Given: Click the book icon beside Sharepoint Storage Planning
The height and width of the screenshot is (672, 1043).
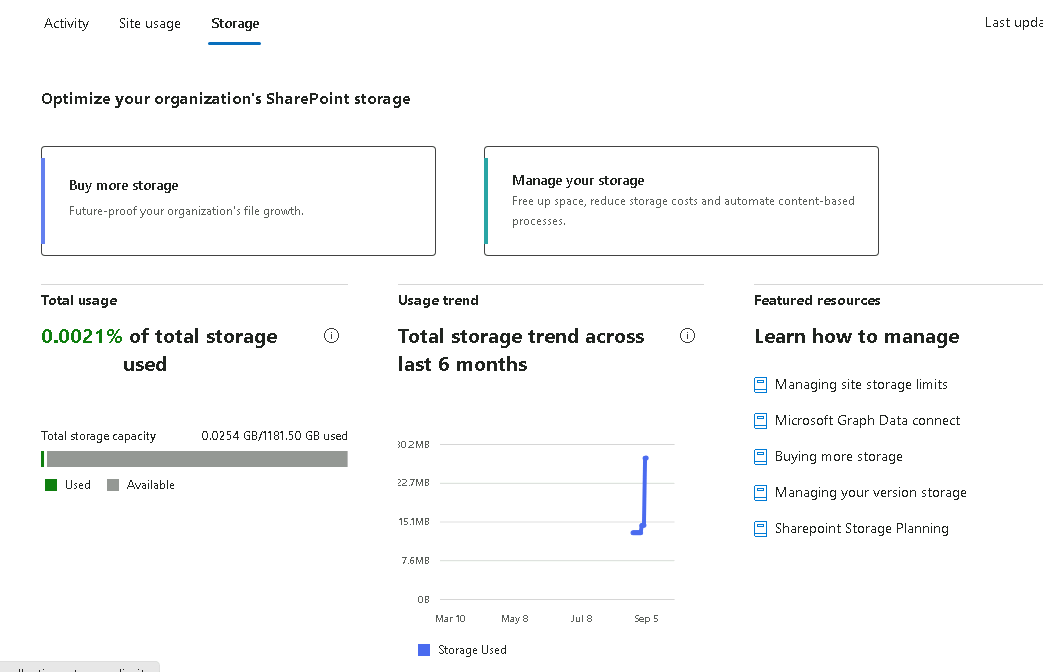Looking at the screenshot, I should [x=760, y=529].
